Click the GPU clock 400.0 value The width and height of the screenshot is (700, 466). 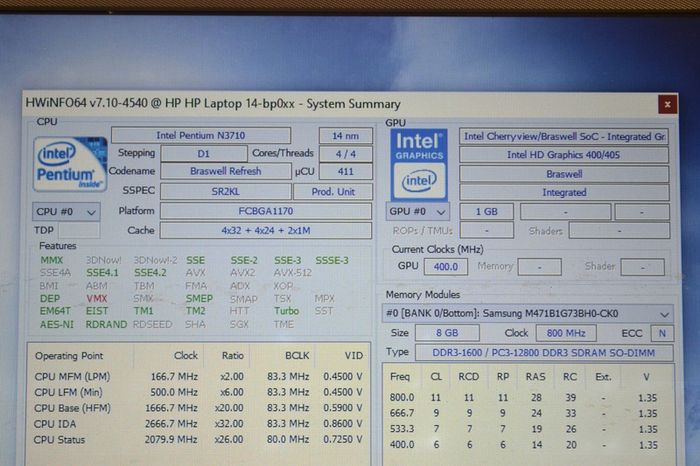446,266
